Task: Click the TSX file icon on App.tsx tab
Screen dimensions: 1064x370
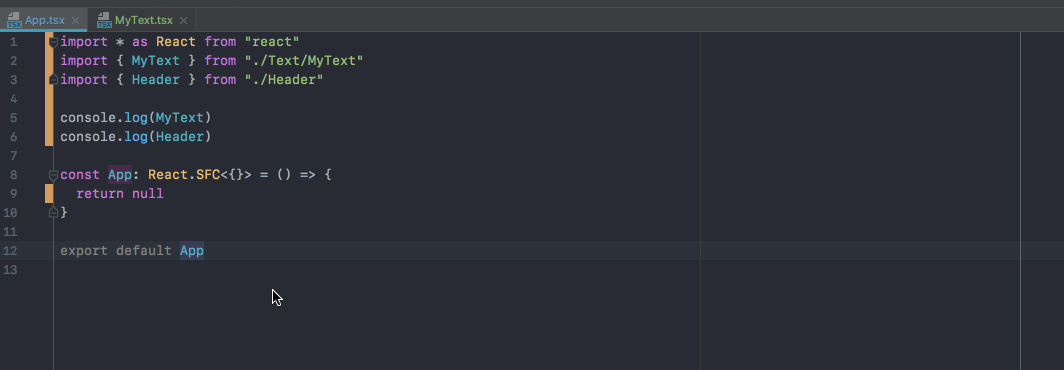Action: point(14,20)
